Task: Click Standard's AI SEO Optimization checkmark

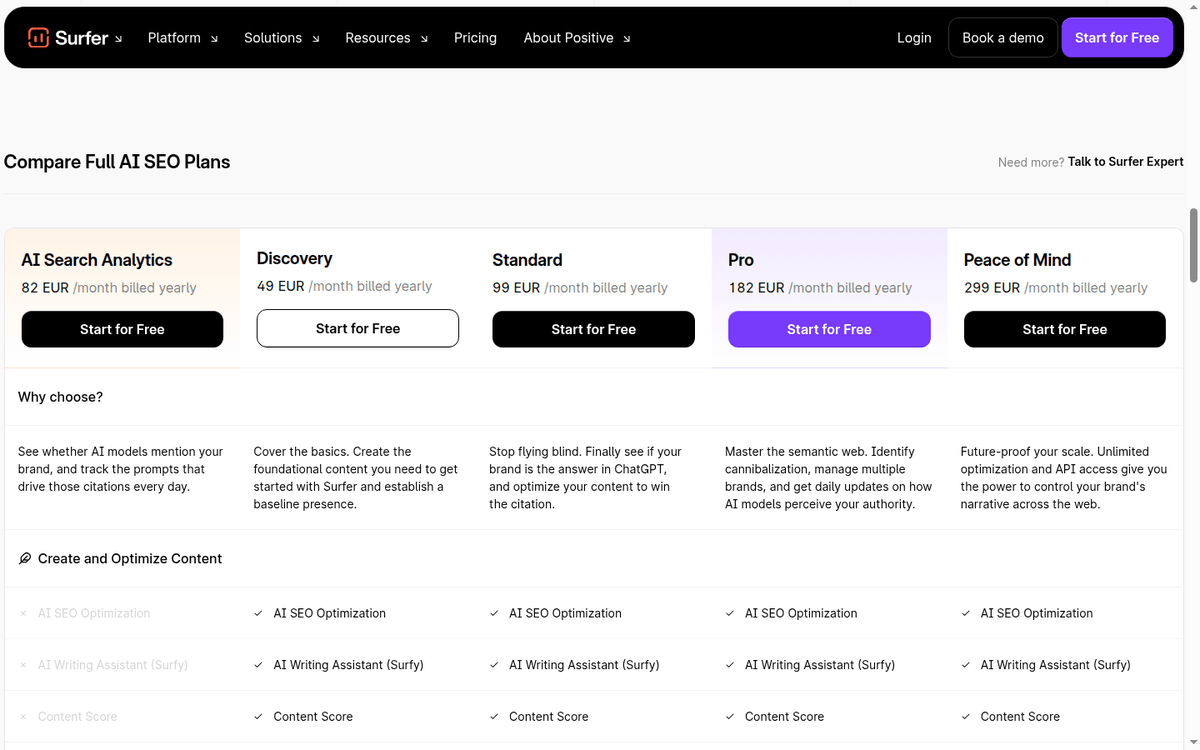Action: (494, 614)
